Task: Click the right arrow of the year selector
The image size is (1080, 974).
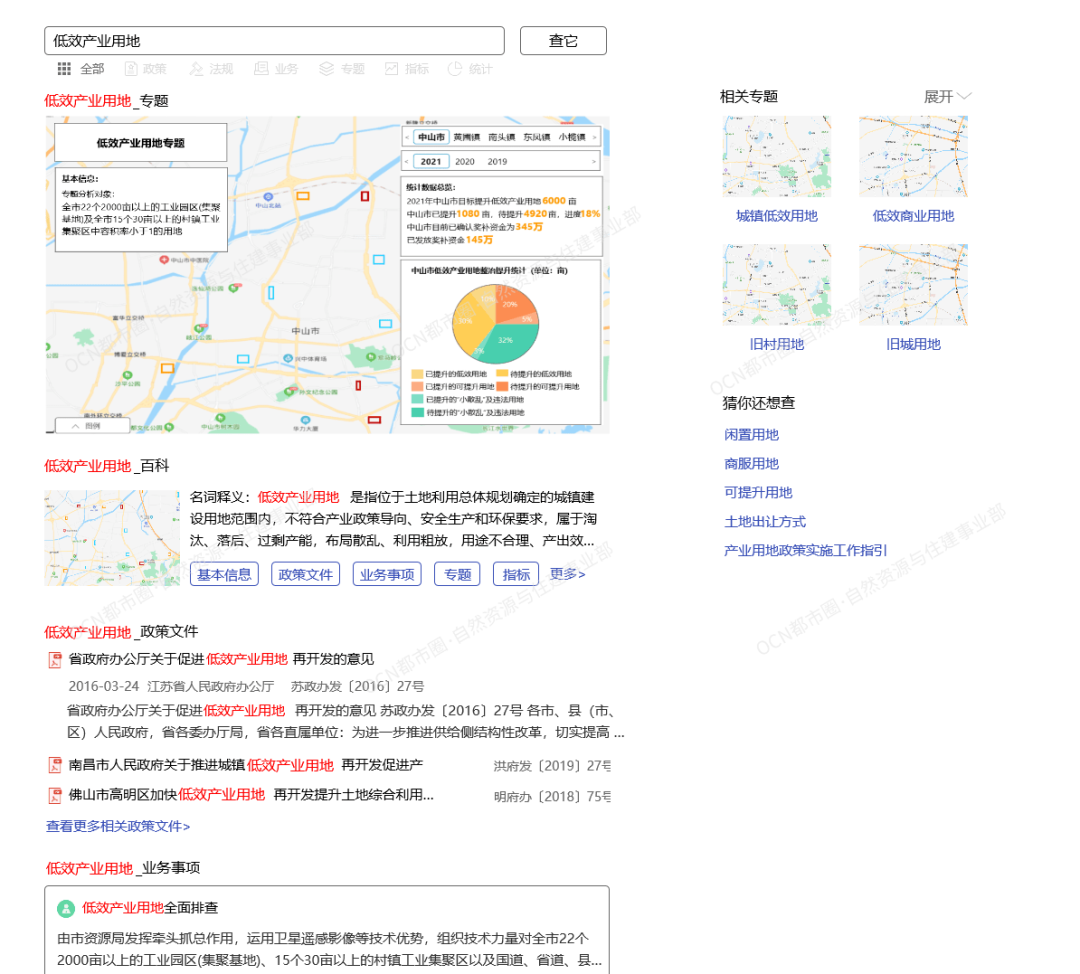Action: pos(594,161)
